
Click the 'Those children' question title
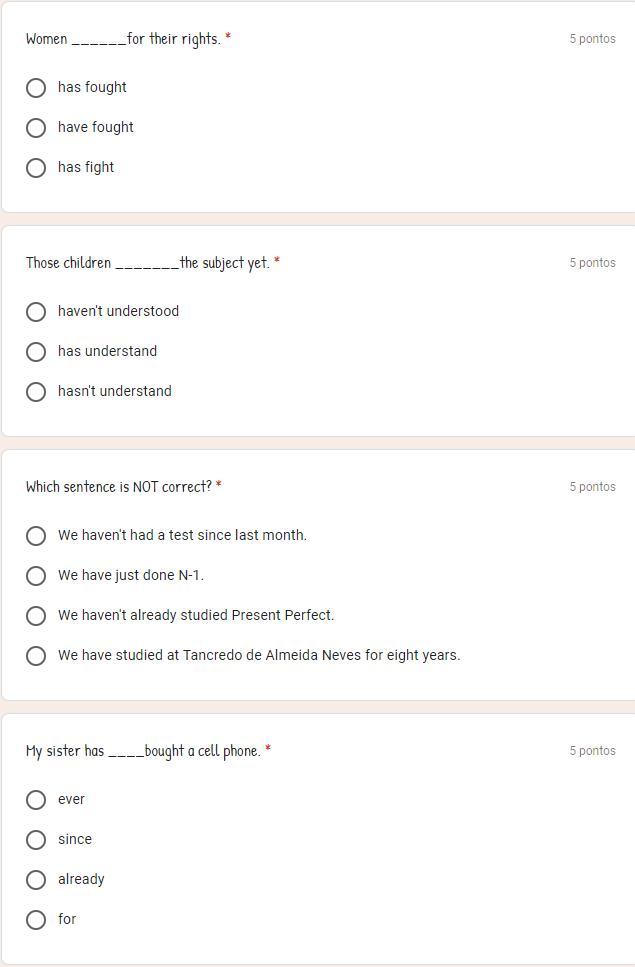click(x=148, y=263)
